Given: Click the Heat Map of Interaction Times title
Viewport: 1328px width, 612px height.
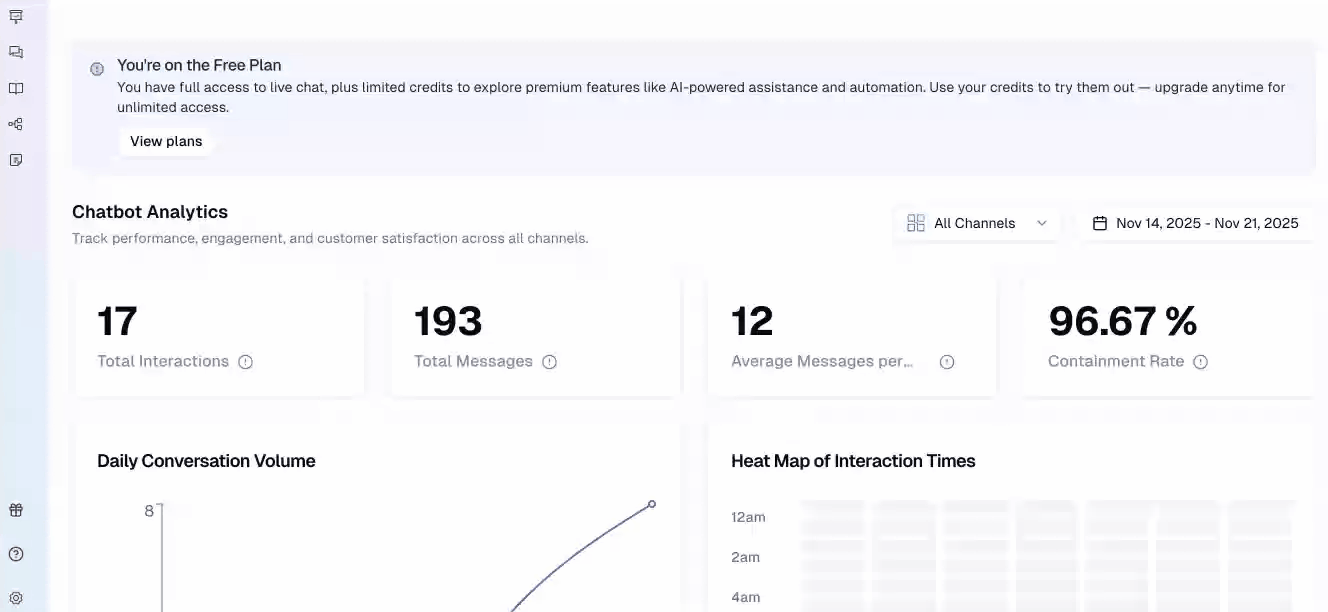Looking at the screenshot, I should point(853,461).
